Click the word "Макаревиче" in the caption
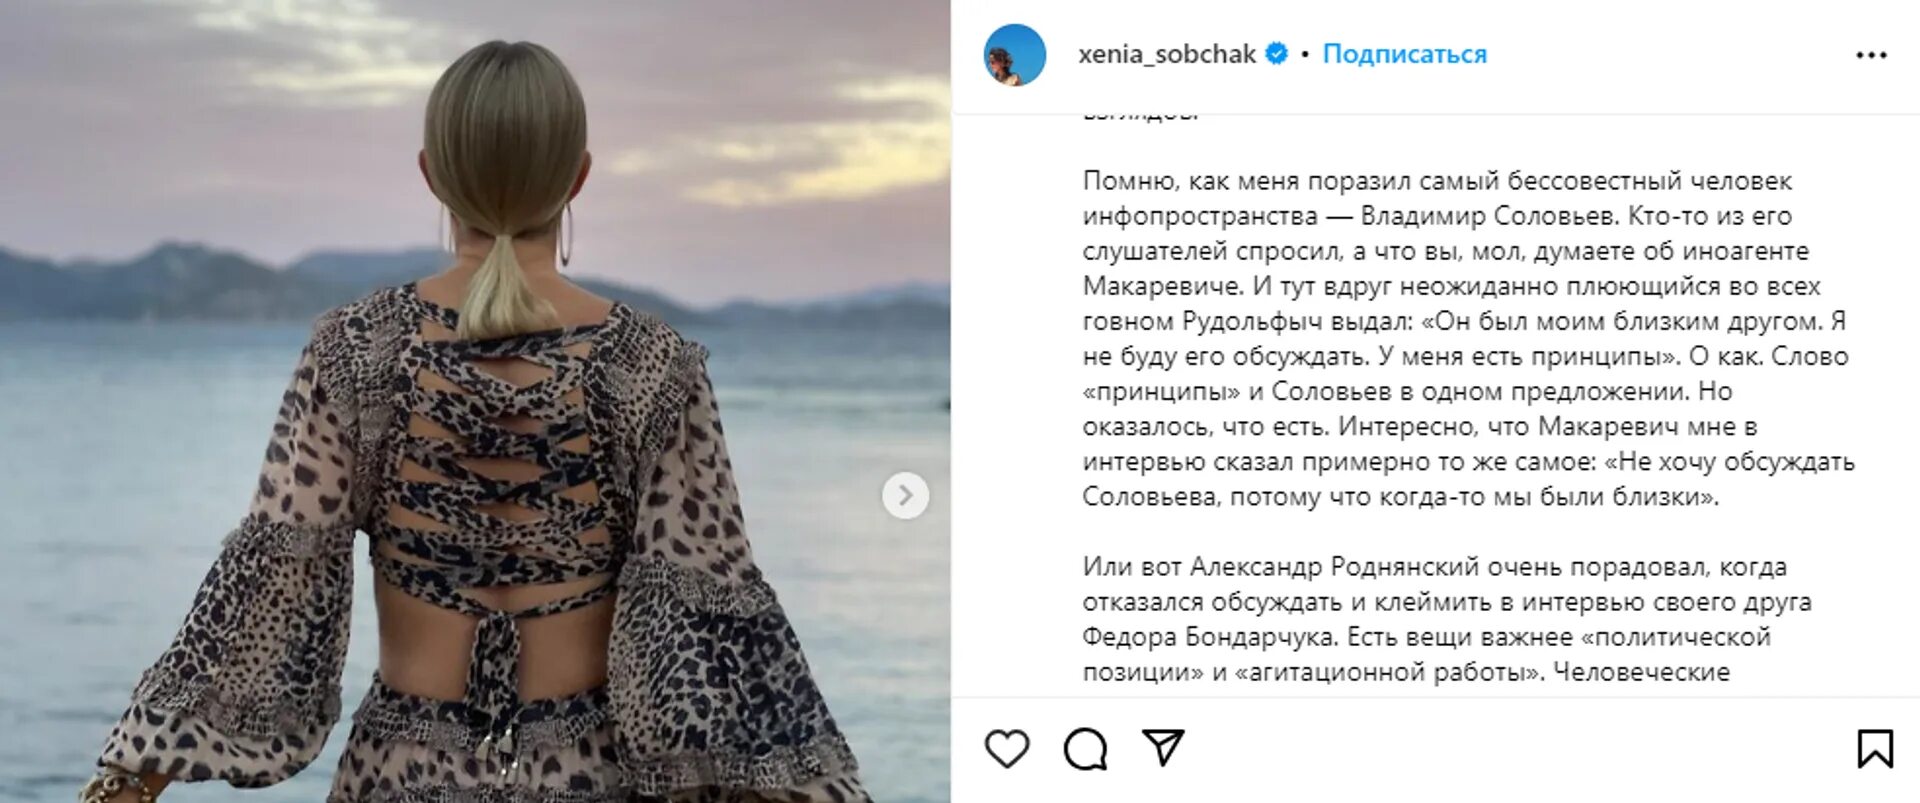Screen dimensions: 1920x803 tap(1163, 286)
